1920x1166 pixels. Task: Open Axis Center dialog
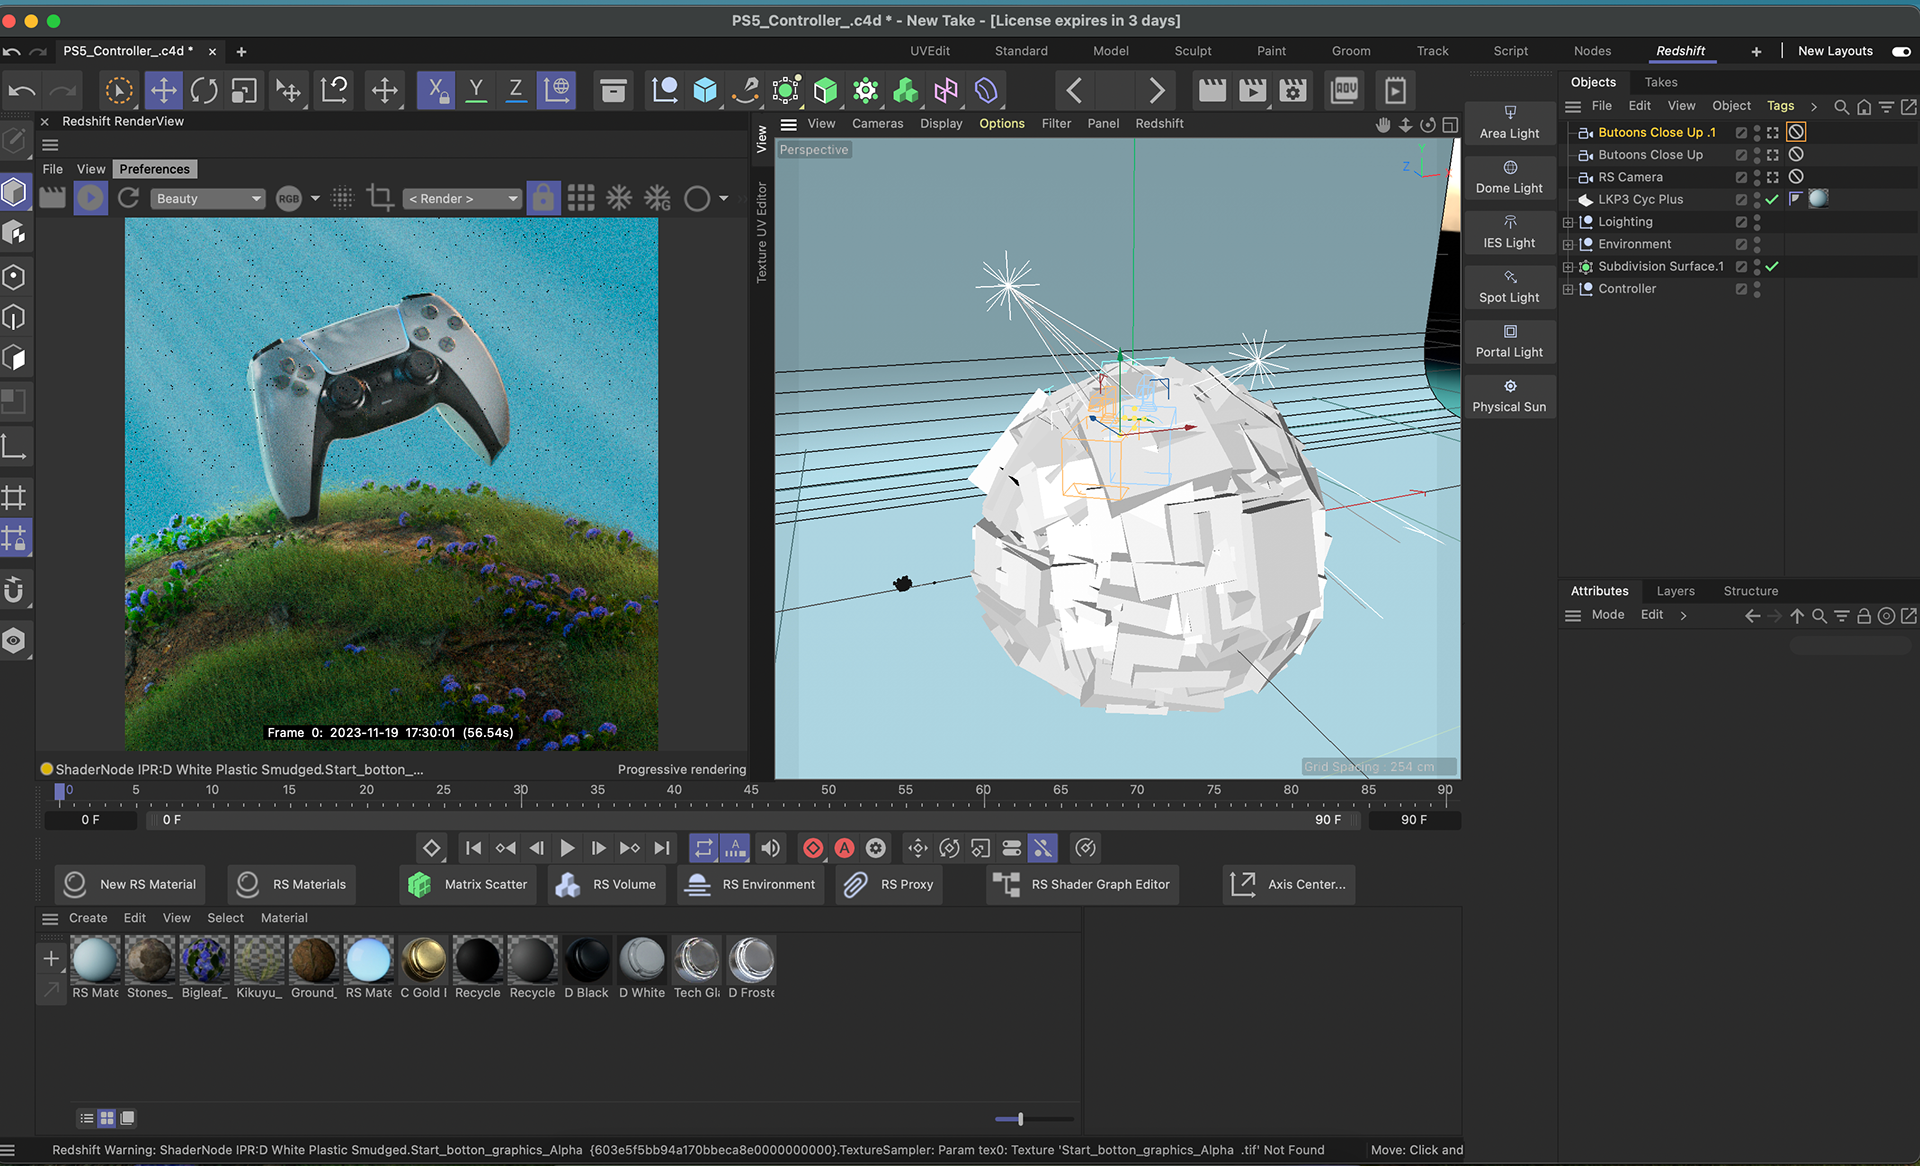click(x=1288, y=884)
